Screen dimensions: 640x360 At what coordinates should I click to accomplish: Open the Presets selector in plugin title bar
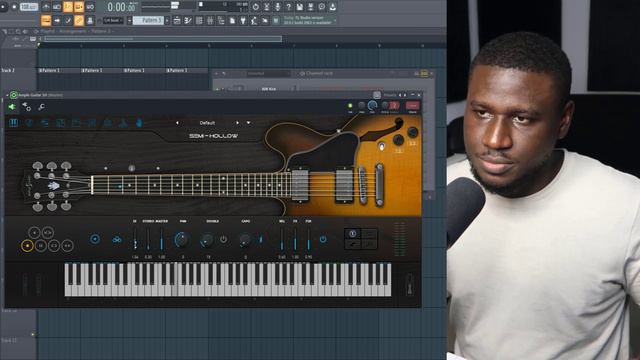[x=390, y=95]
